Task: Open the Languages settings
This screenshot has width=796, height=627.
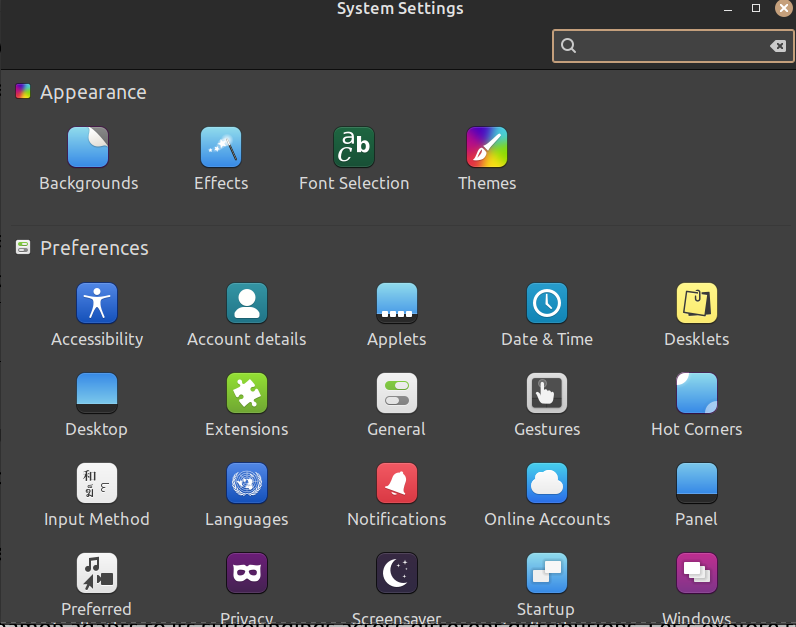Action: click(x=247, y=484)
